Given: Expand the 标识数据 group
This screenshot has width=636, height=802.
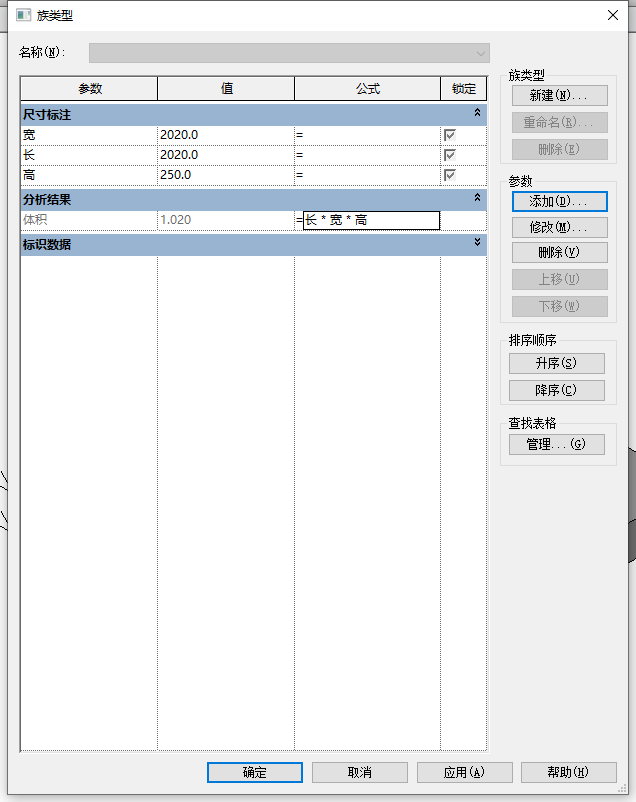Looking at the screenshot, I should 477,242.
